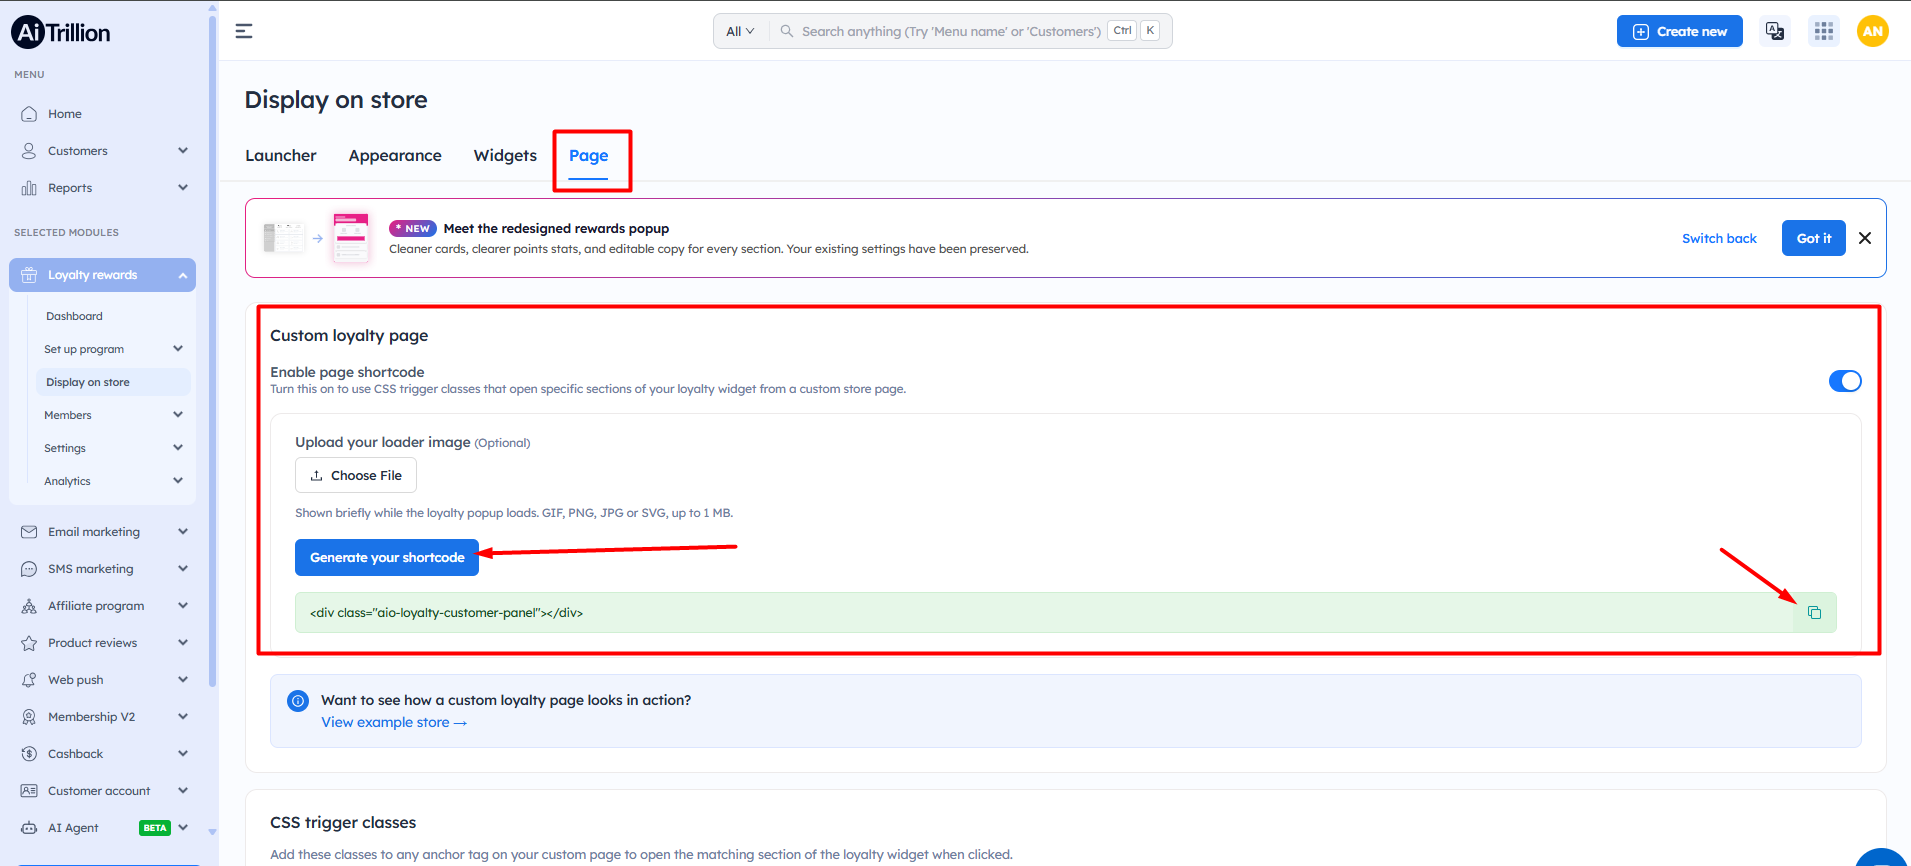Click the info icon beside custom loyalty page tip

(x=298, y=701)
